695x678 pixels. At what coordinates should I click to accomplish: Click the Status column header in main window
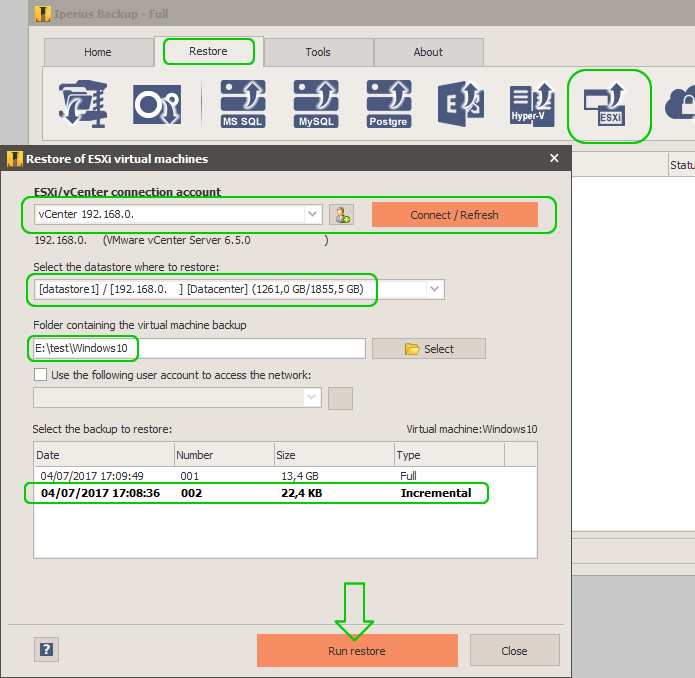coord(682,165)
